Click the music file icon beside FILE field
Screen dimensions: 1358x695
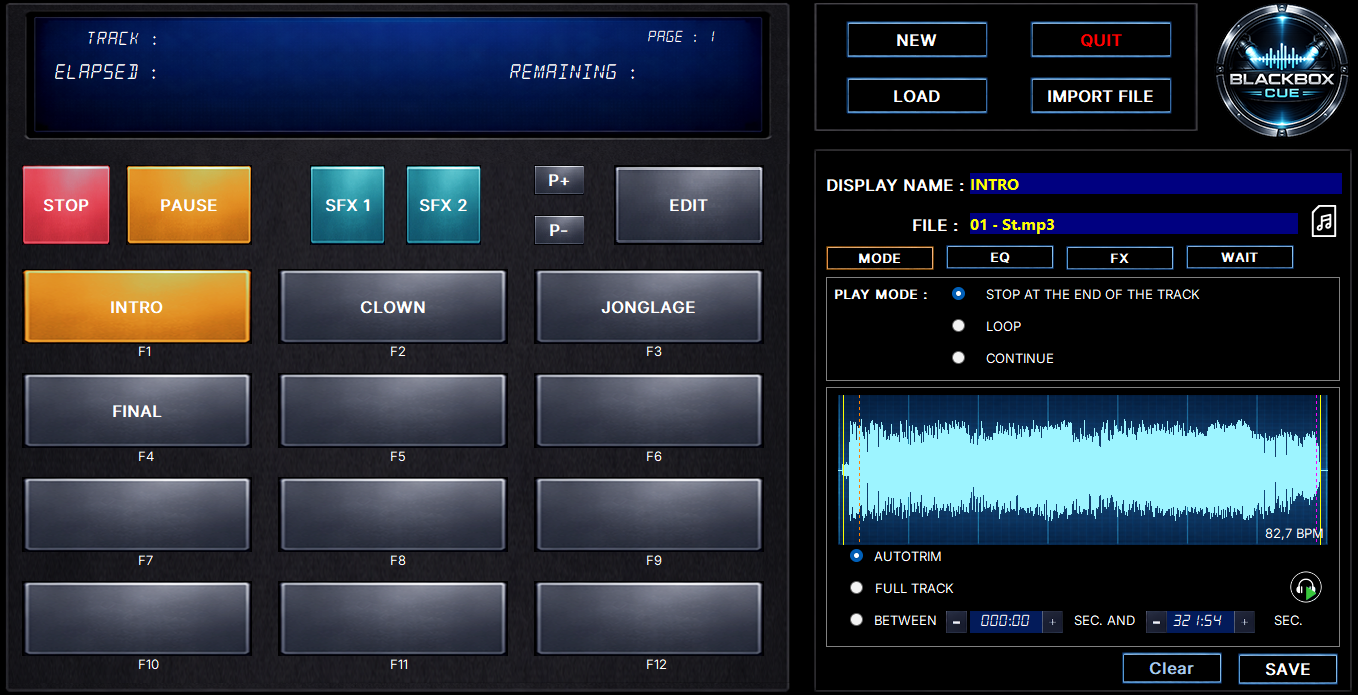[1323, 221]
